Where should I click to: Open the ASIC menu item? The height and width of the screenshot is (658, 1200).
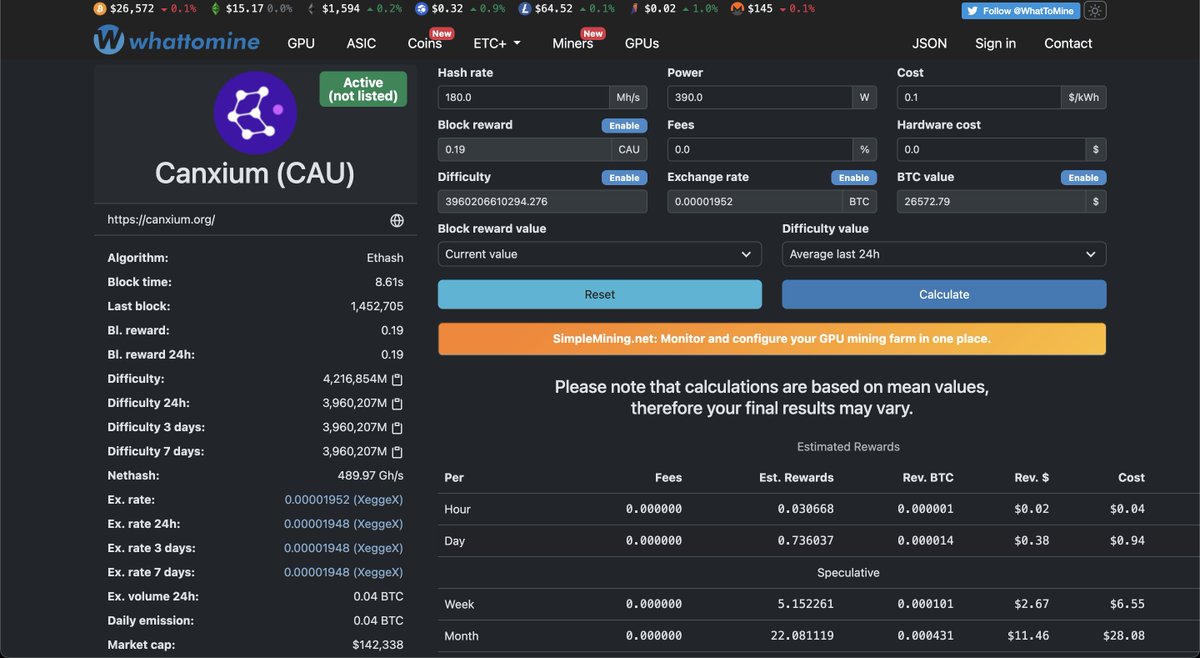361,43
